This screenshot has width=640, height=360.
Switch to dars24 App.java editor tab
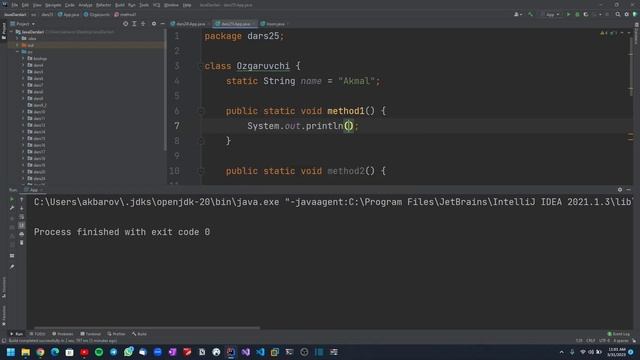188,24
